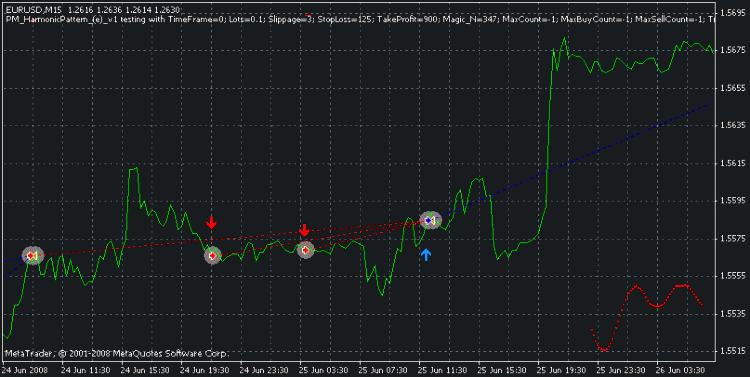Select the blue buy arrow near 25 Jun 11:30
Screen dimensions: 750x377
[426, 254]
